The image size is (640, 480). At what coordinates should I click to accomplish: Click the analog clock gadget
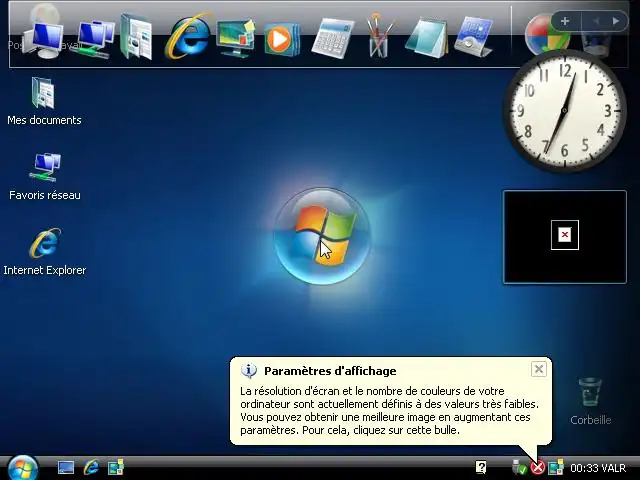coord(565,110)
